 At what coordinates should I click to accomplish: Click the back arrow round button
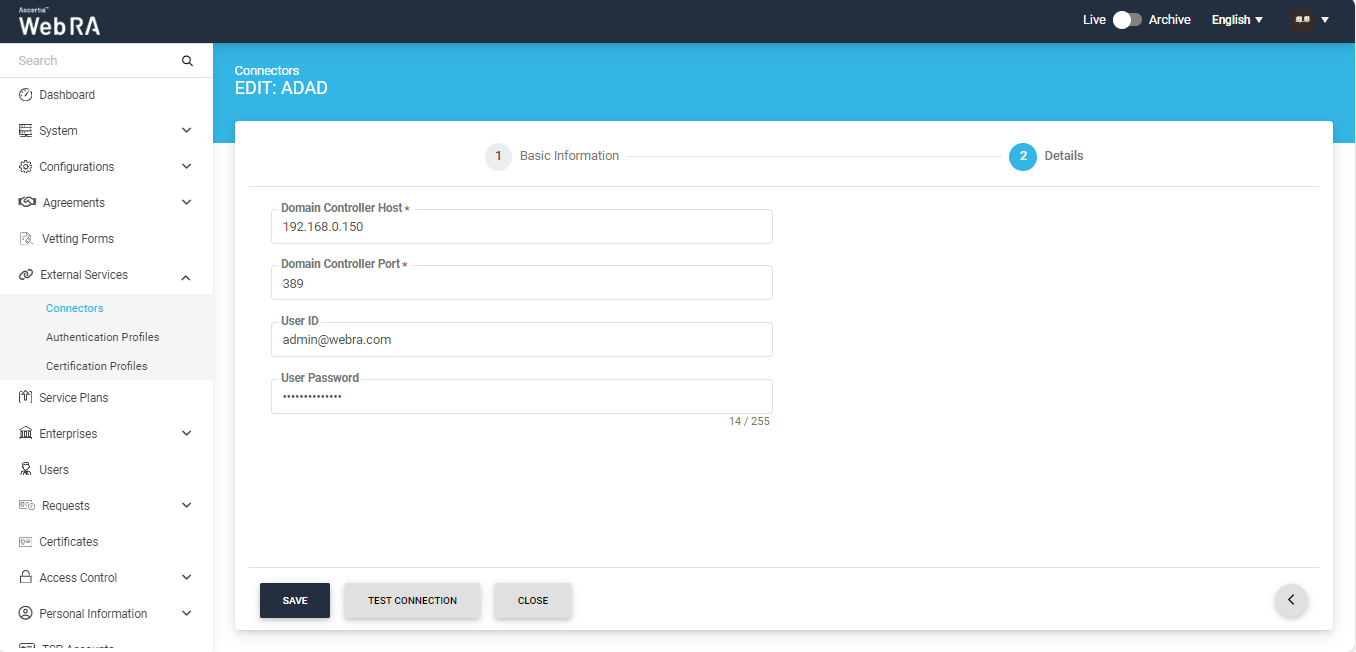pos(1291,600)
